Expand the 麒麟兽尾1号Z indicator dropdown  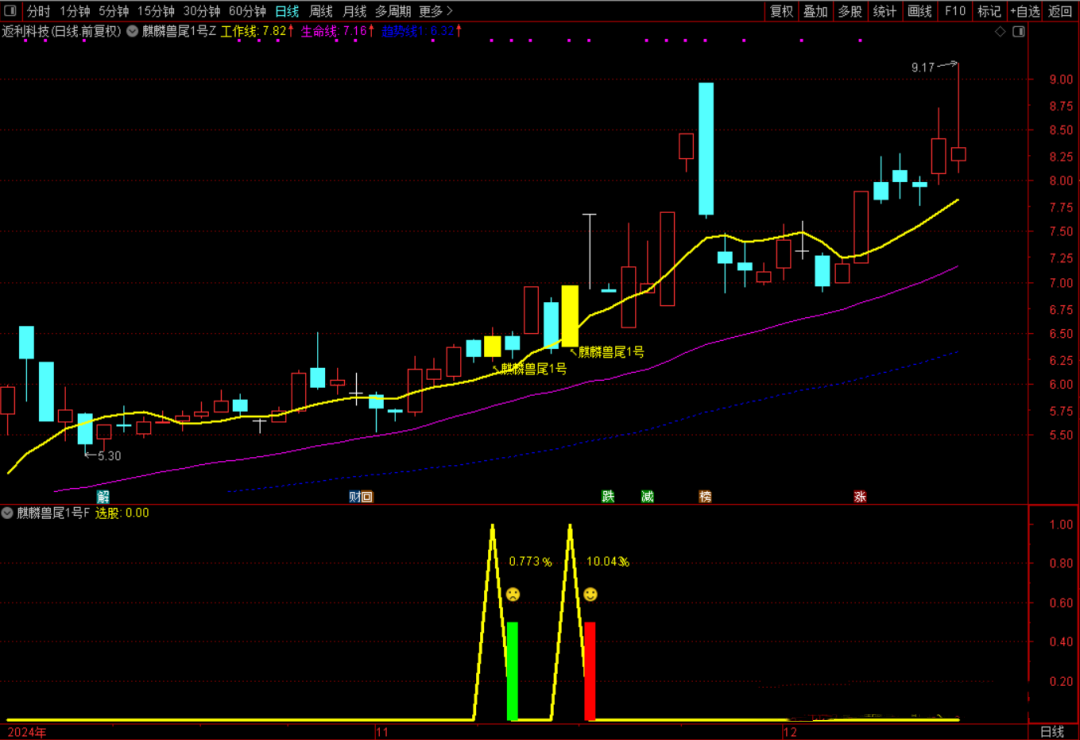click(x=133, y=31)
